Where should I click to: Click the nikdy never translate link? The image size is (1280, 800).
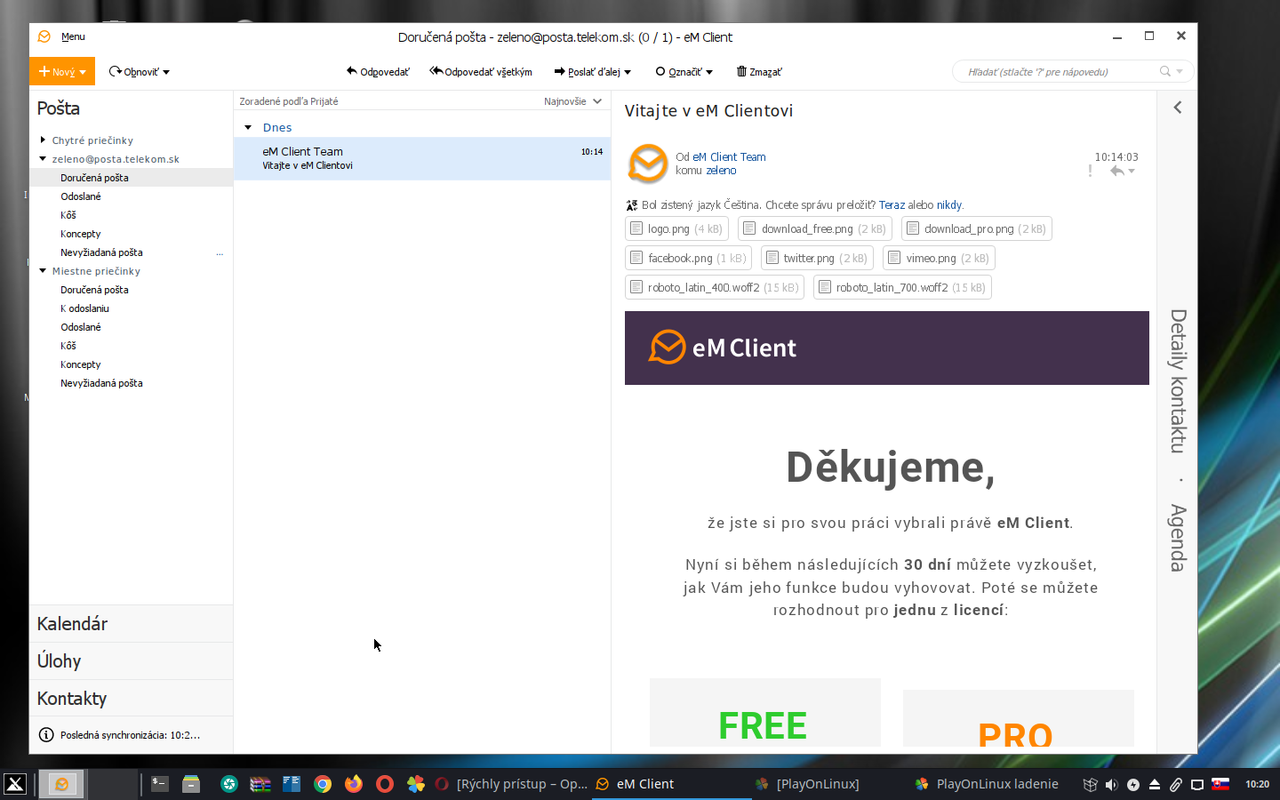click(949, 205)
